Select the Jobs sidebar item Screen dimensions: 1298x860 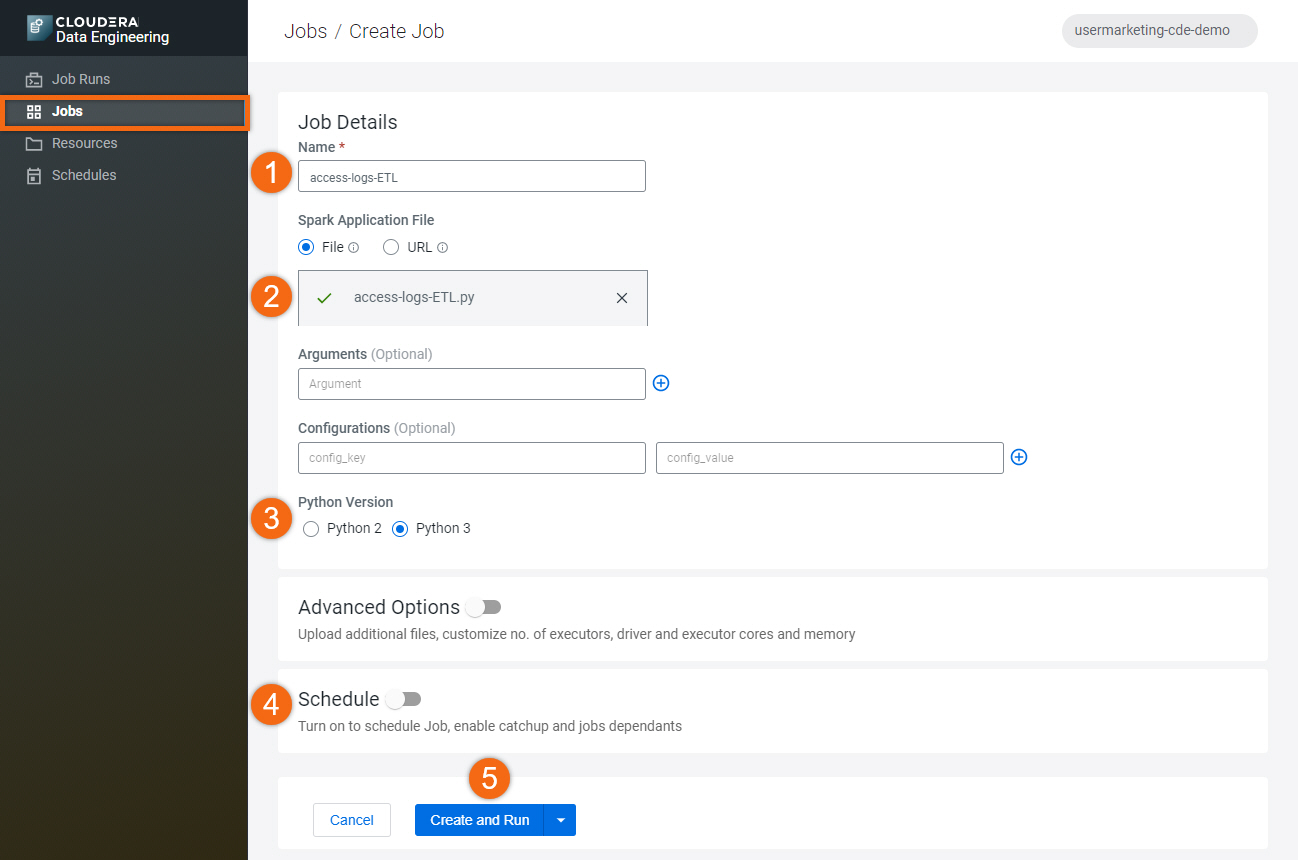click(67, 111)
